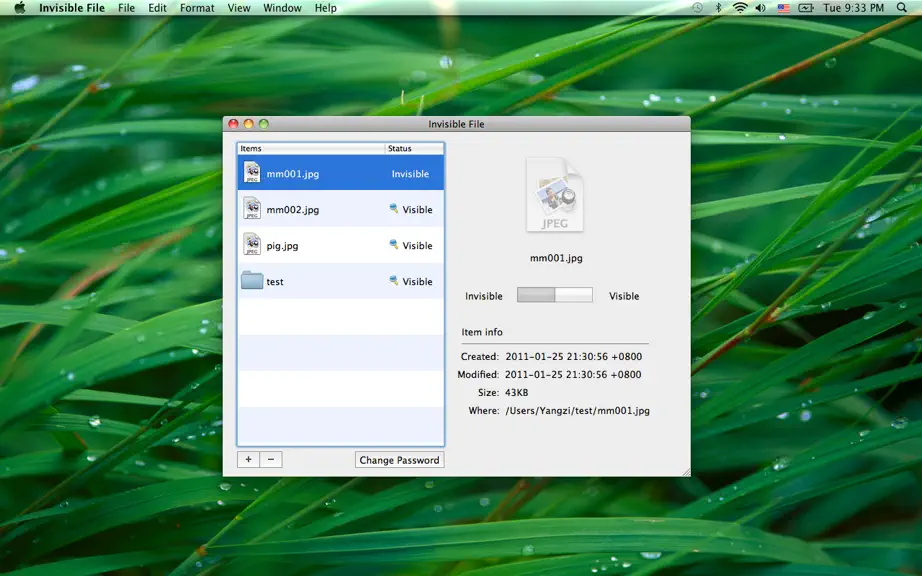The height and width of the screenshot is (576, 922).
Task: Click the Visible label next to switch
Action: click(624, 296)
